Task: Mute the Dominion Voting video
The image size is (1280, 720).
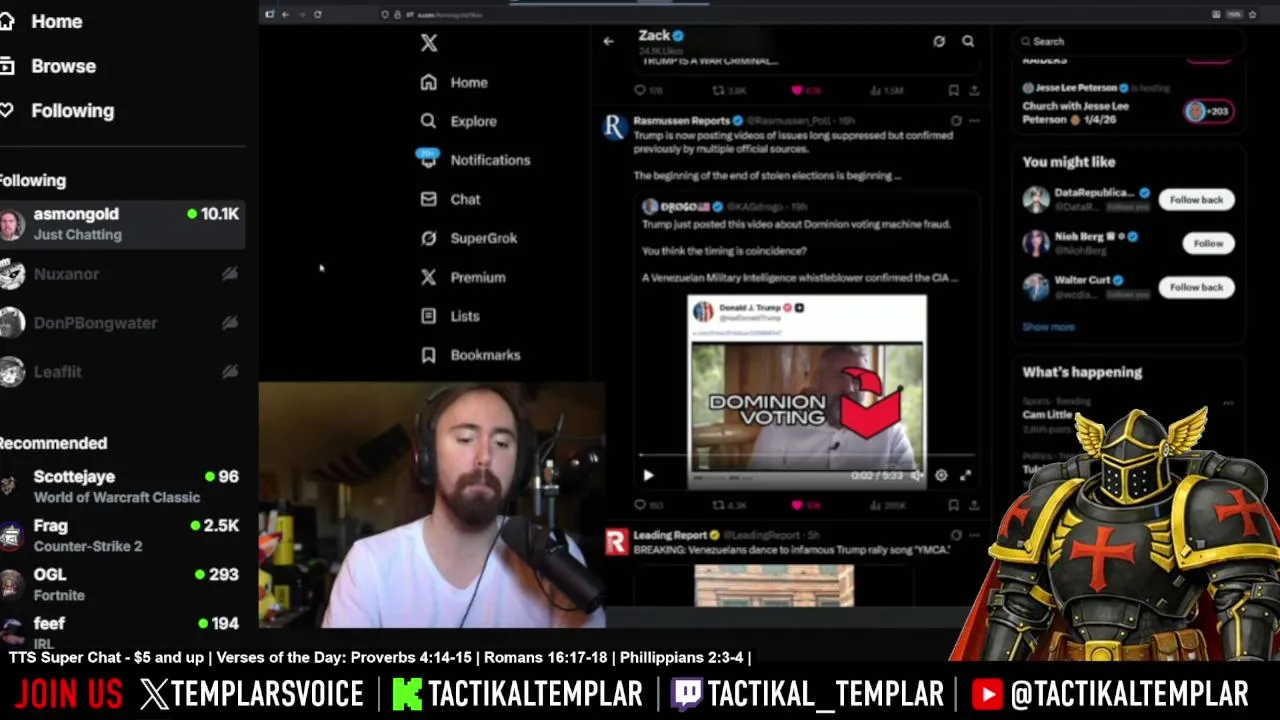Action: pyautogui.click(x=916, y=476)
